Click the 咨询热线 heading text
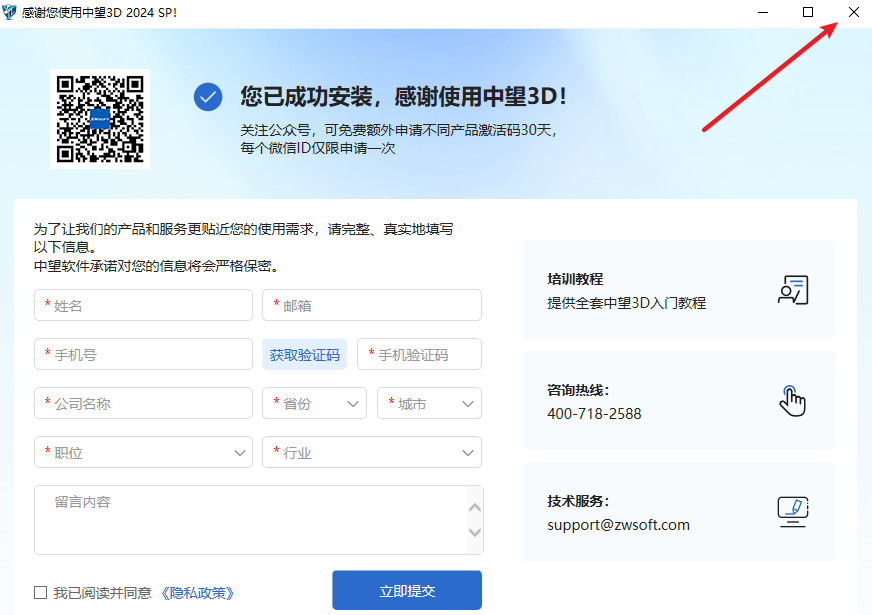 click(578, 390)
